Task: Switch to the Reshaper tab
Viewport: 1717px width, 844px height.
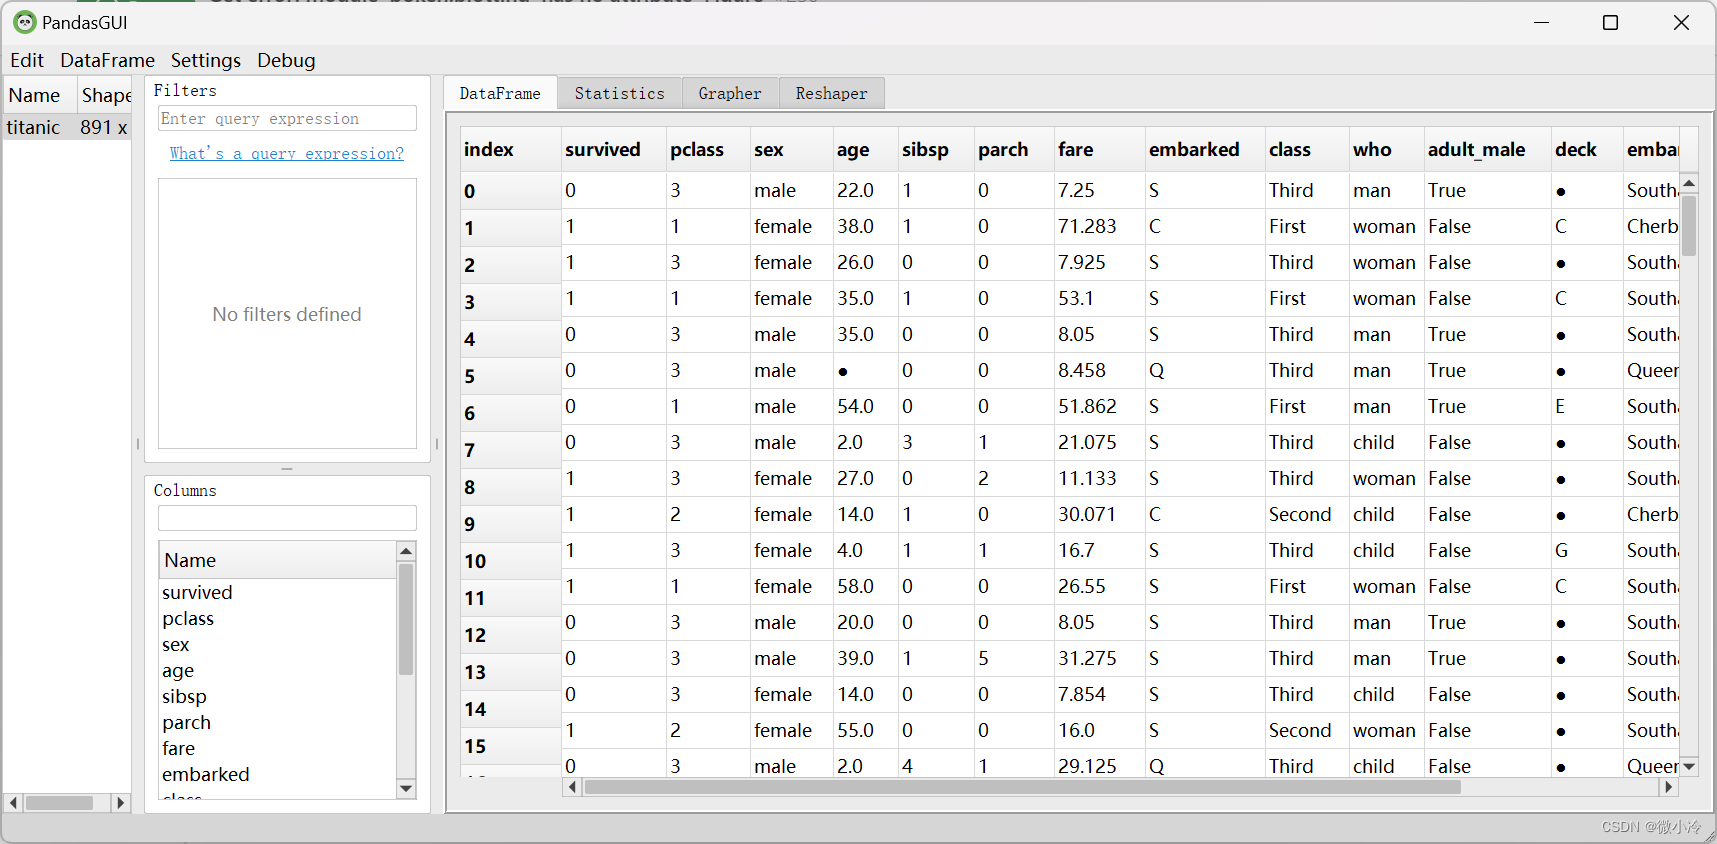Action: (832, 93)
